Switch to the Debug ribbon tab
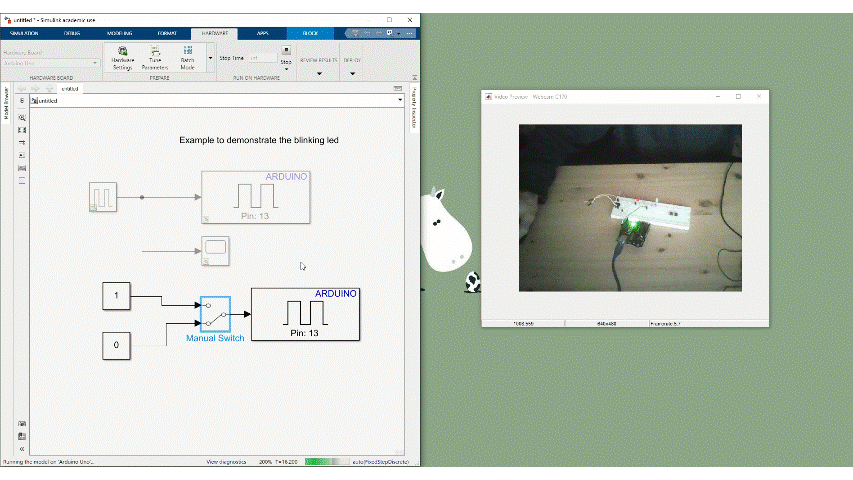This screenshot has height=480, width=853. coord(72,33)
